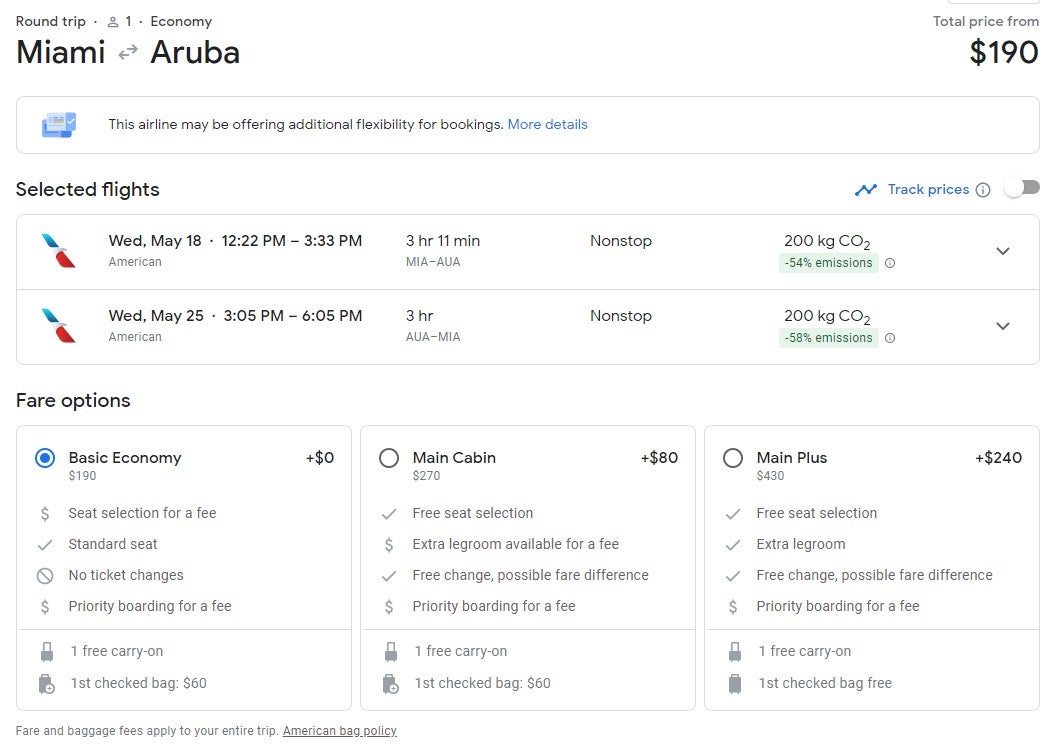
Task: Select the Main Plus fare radio button
Action: 733,458
